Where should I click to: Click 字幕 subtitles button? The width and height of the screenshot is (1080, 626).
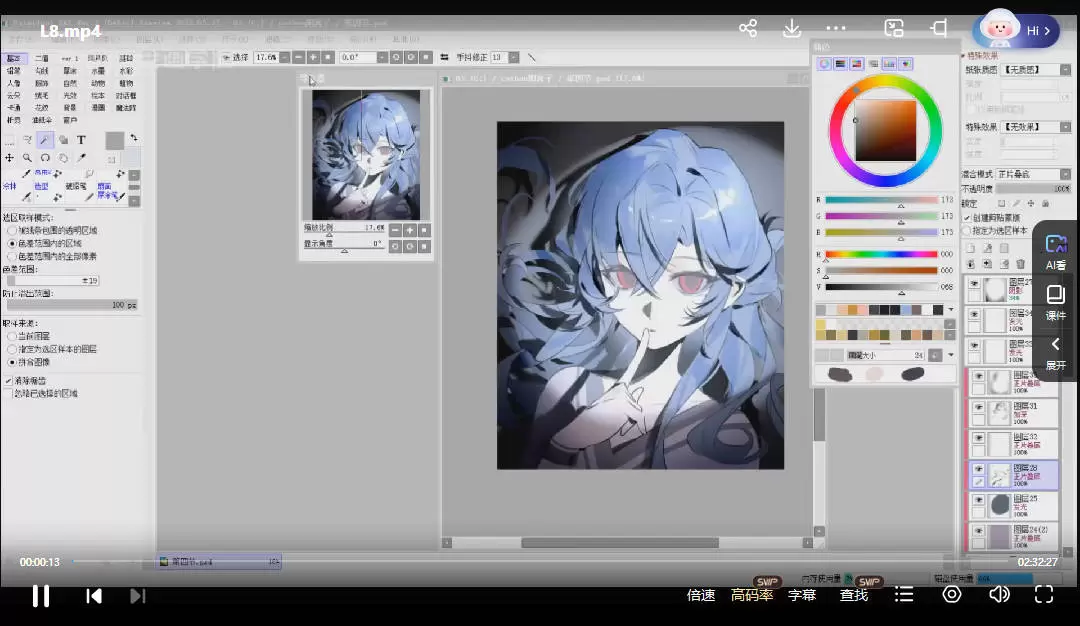point(802,595)
